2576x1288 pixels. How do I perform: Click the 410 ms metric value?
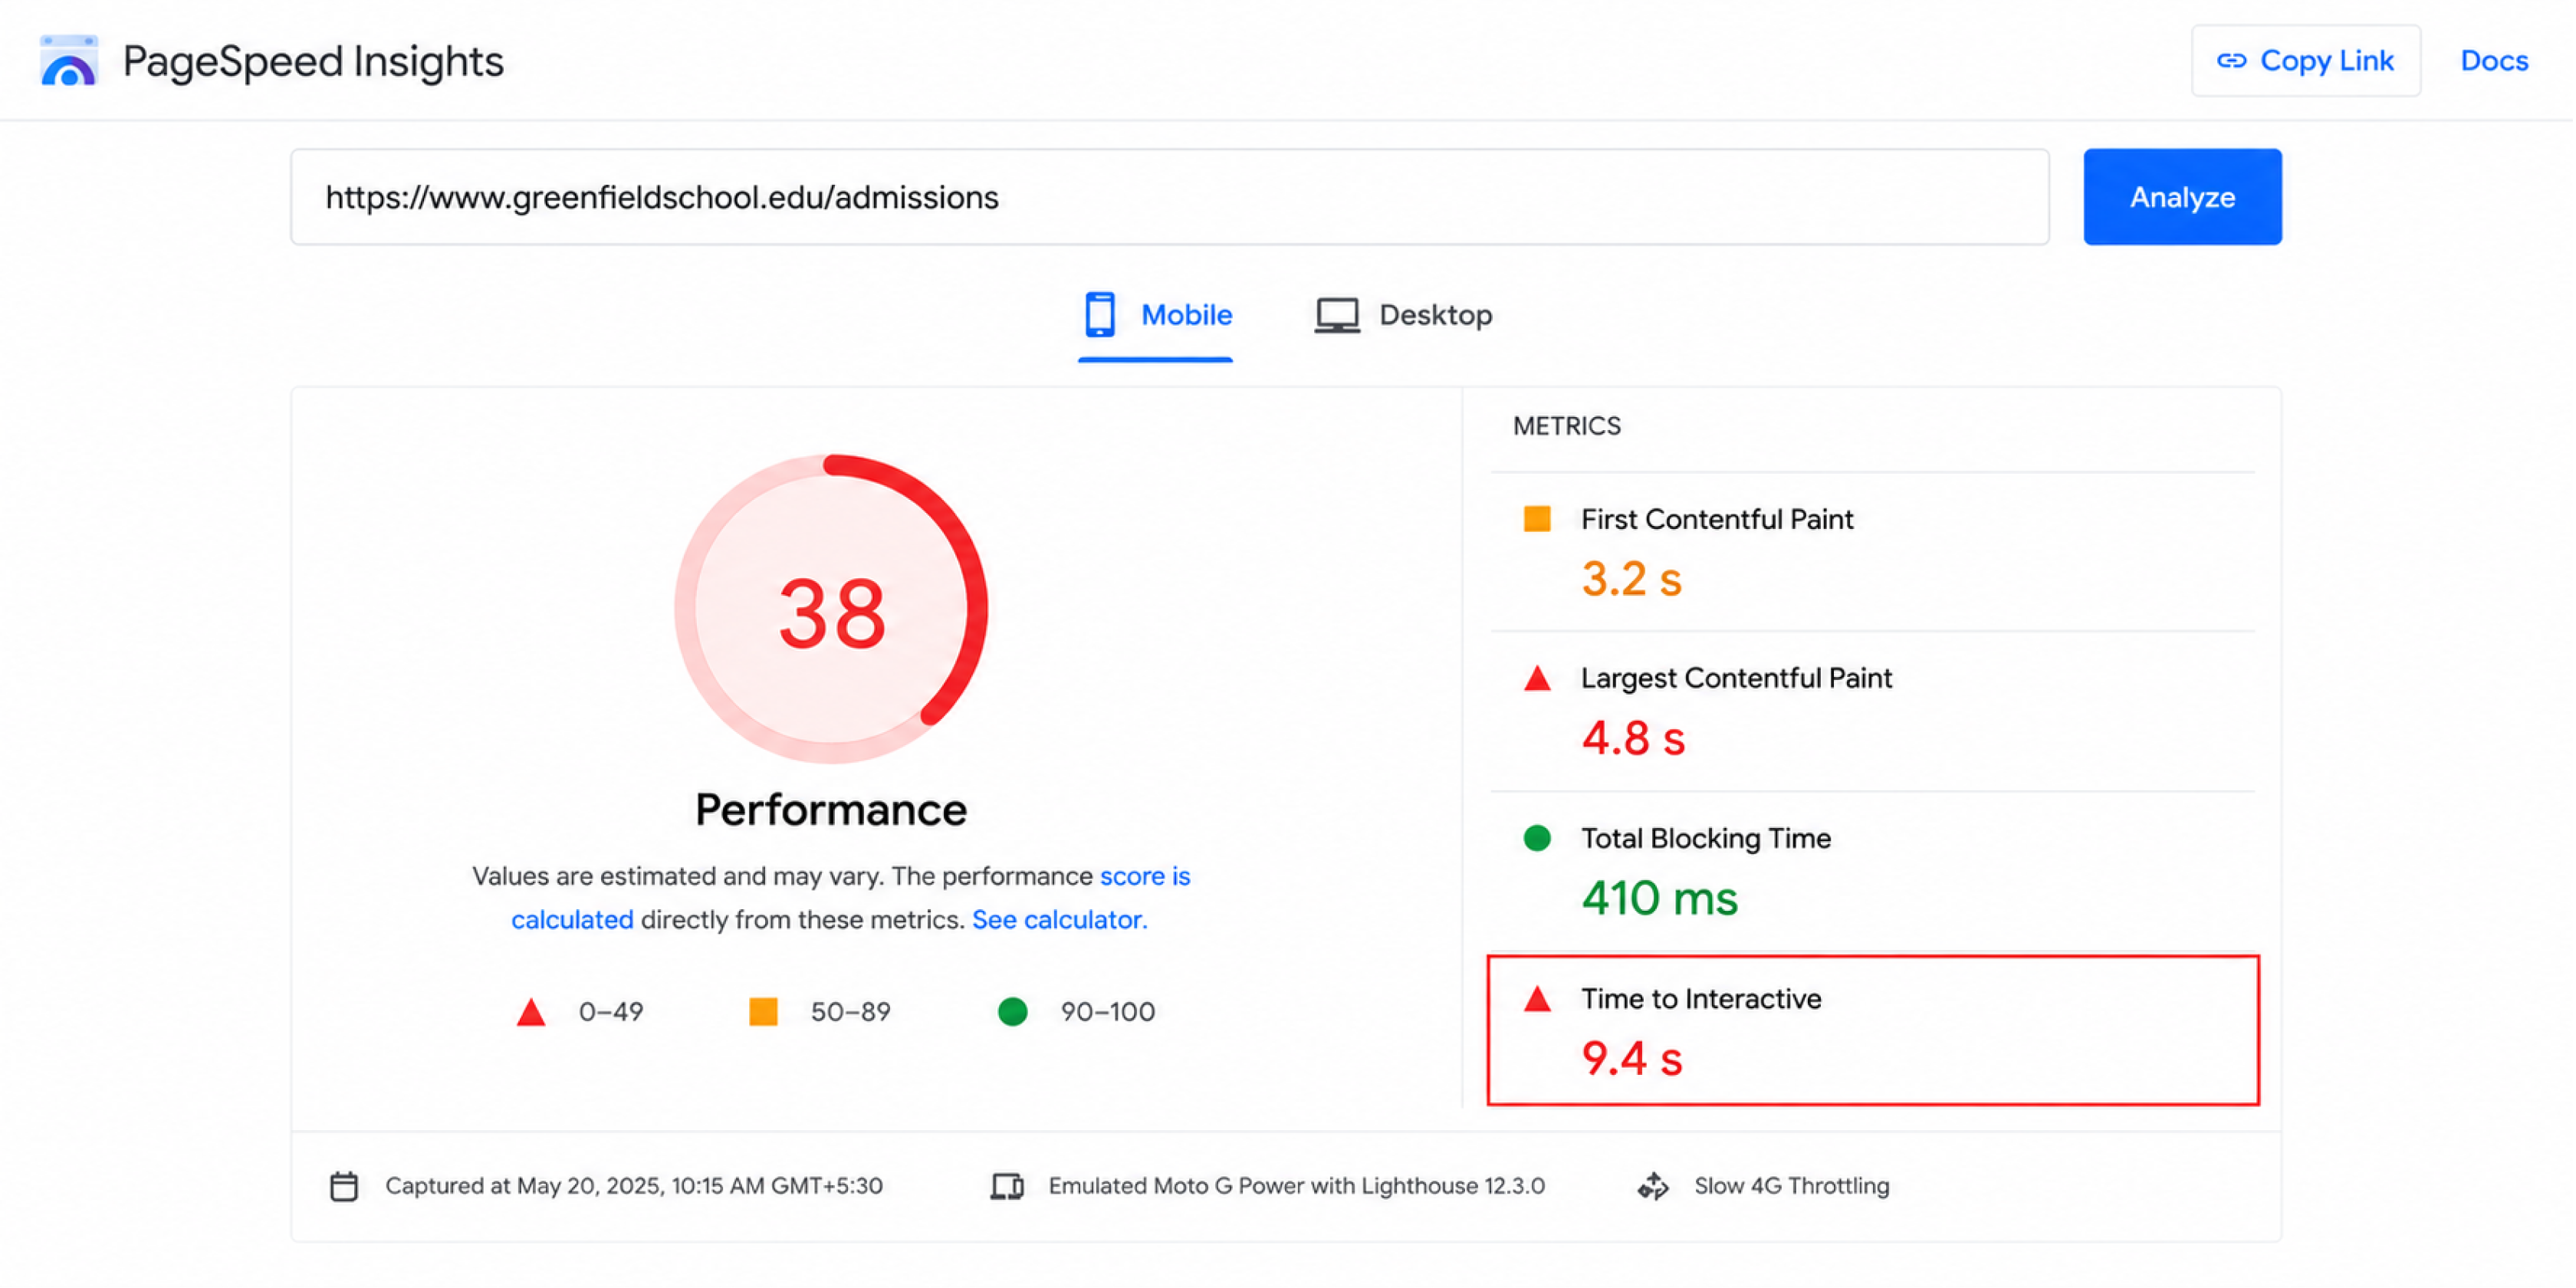click(x=1660, y=898)
